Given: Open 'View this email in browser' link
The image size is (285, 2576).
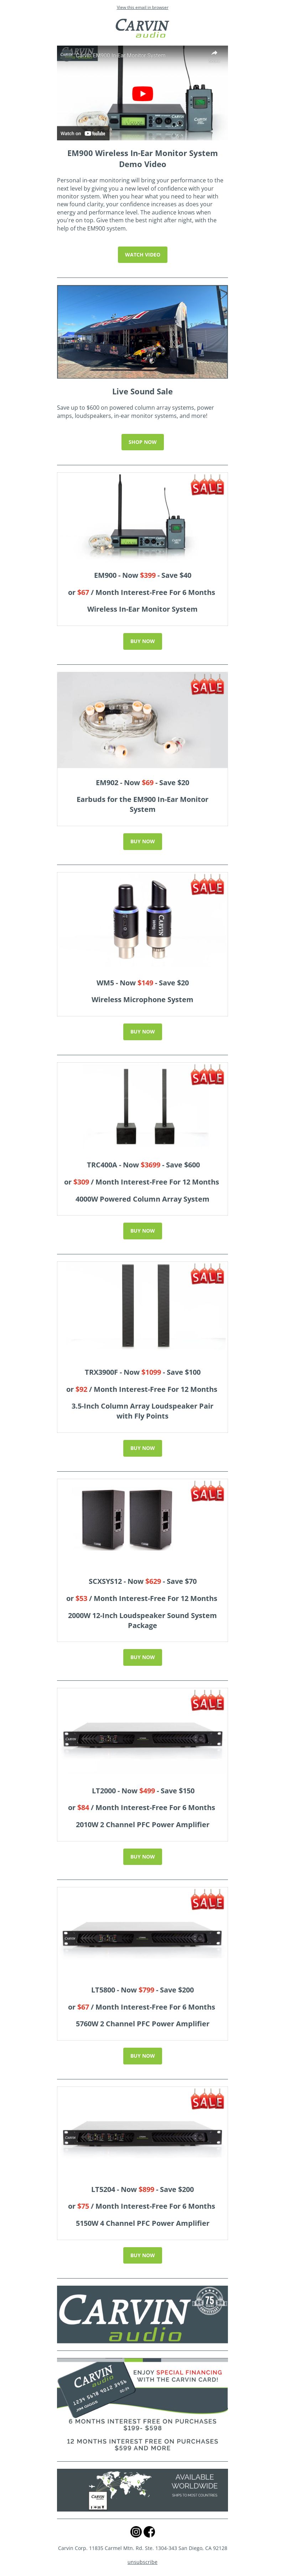Looking at the screenshot, I should point(142,7).
